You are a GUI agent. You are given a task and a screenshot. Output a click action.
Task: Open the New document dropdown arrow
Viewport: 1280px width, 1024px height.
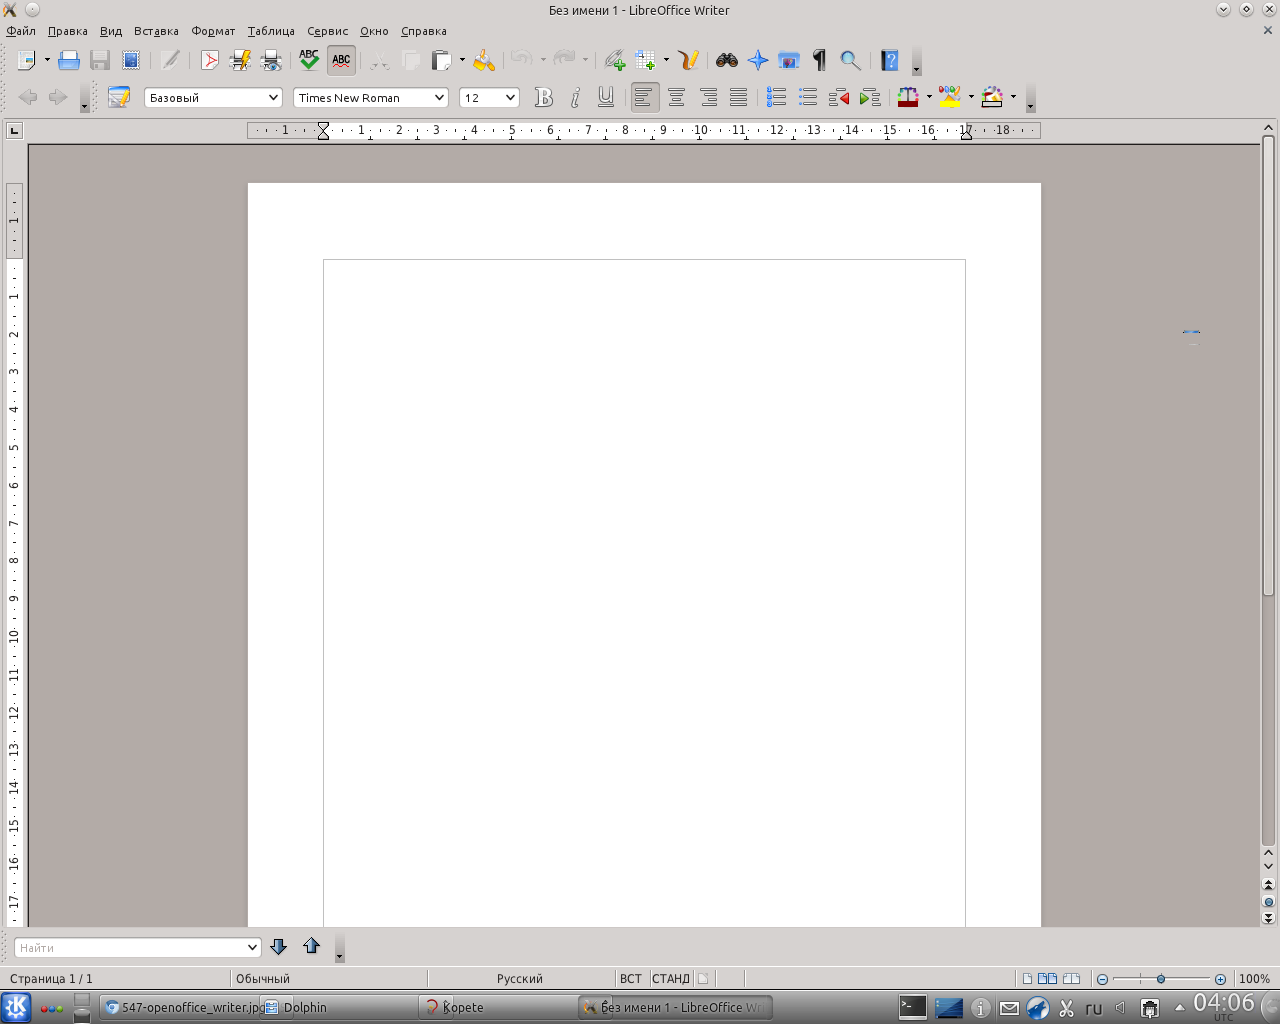pyautogui.click(x=46, y=60)
